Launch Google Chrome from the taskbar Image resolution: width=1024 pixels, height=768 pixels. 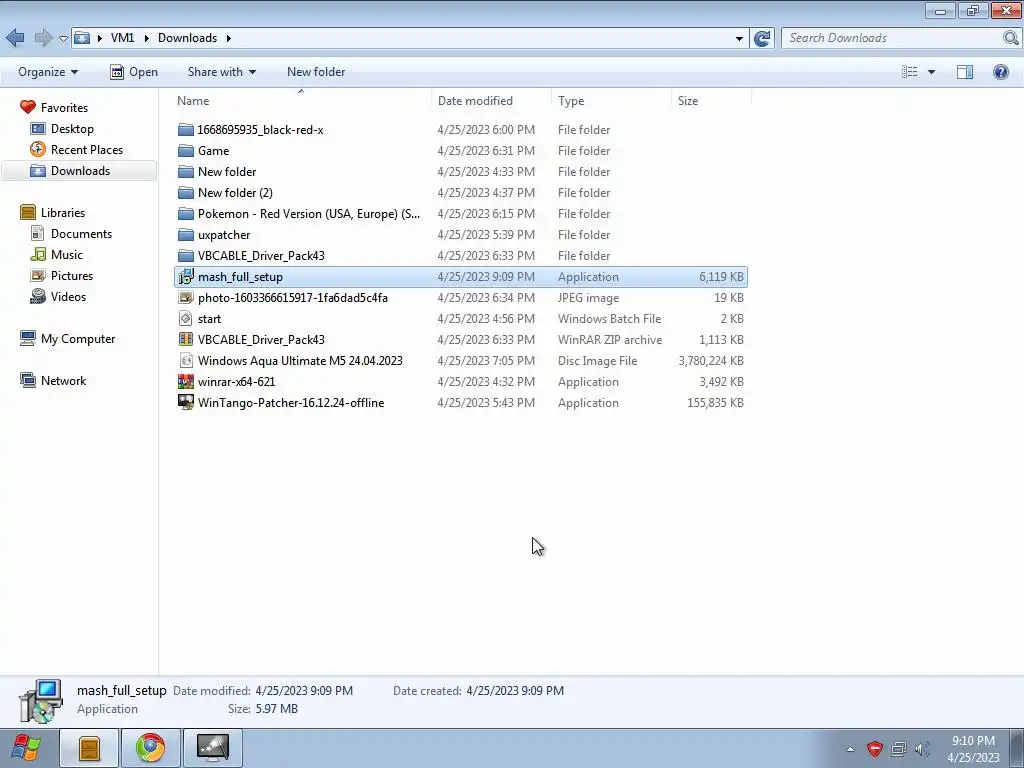151,748
